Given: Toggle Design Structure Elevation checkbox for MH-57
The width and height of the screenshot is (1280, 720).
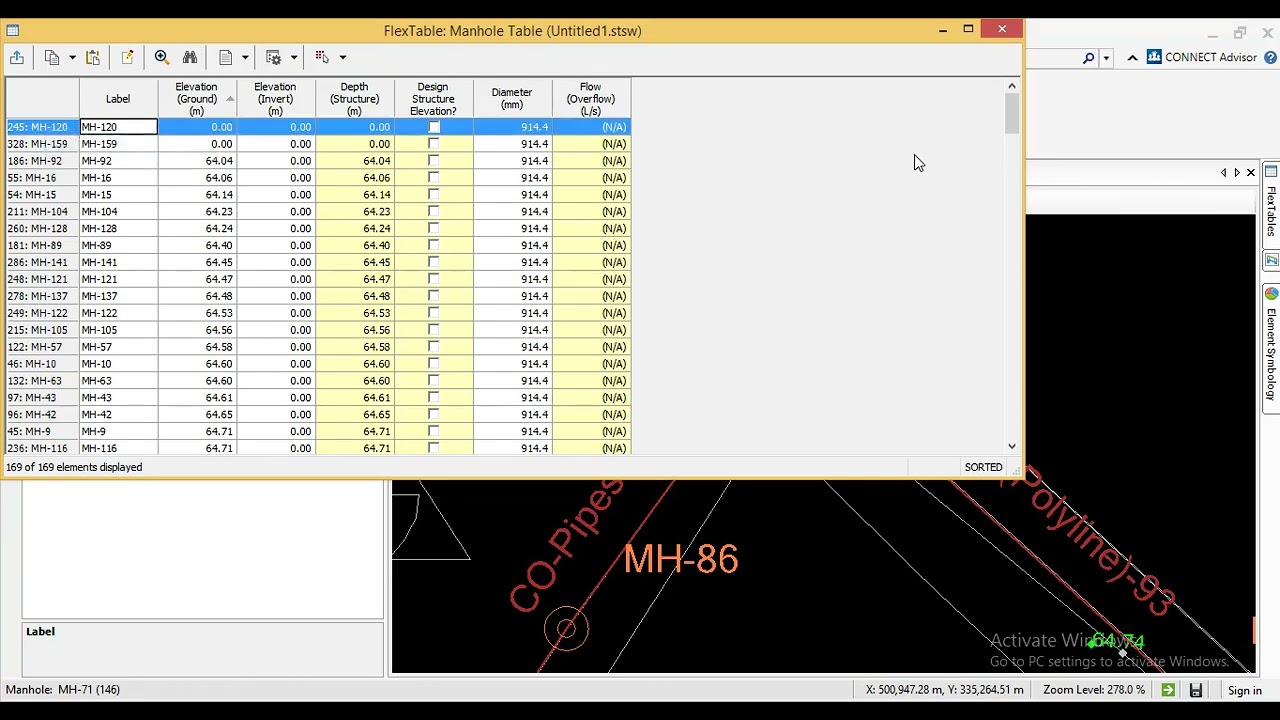Looking at the screenshot, I should tap(434, 347).
